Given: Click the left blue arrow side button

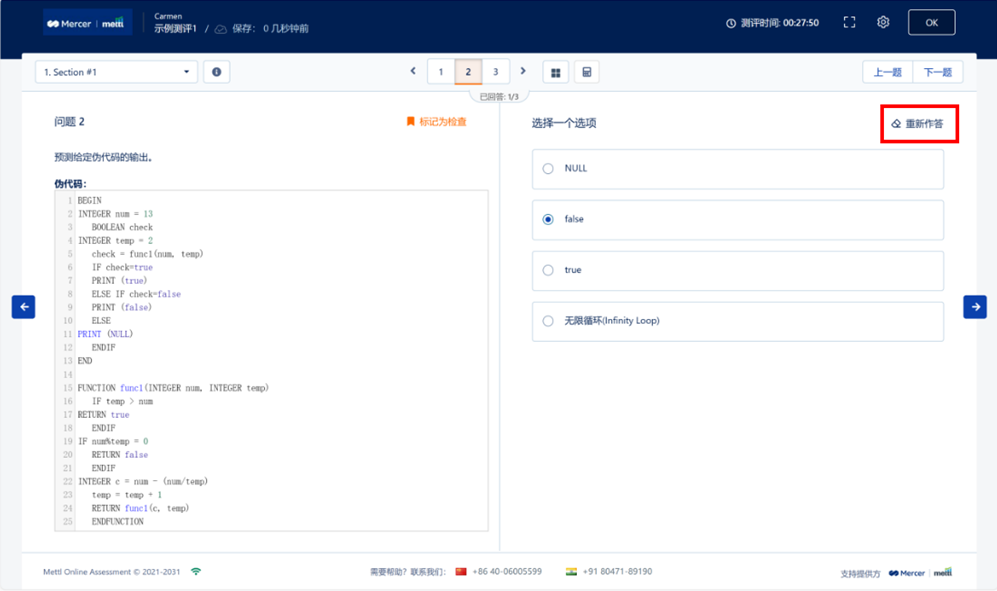Looking at the screenshot, I should [23, 307].
